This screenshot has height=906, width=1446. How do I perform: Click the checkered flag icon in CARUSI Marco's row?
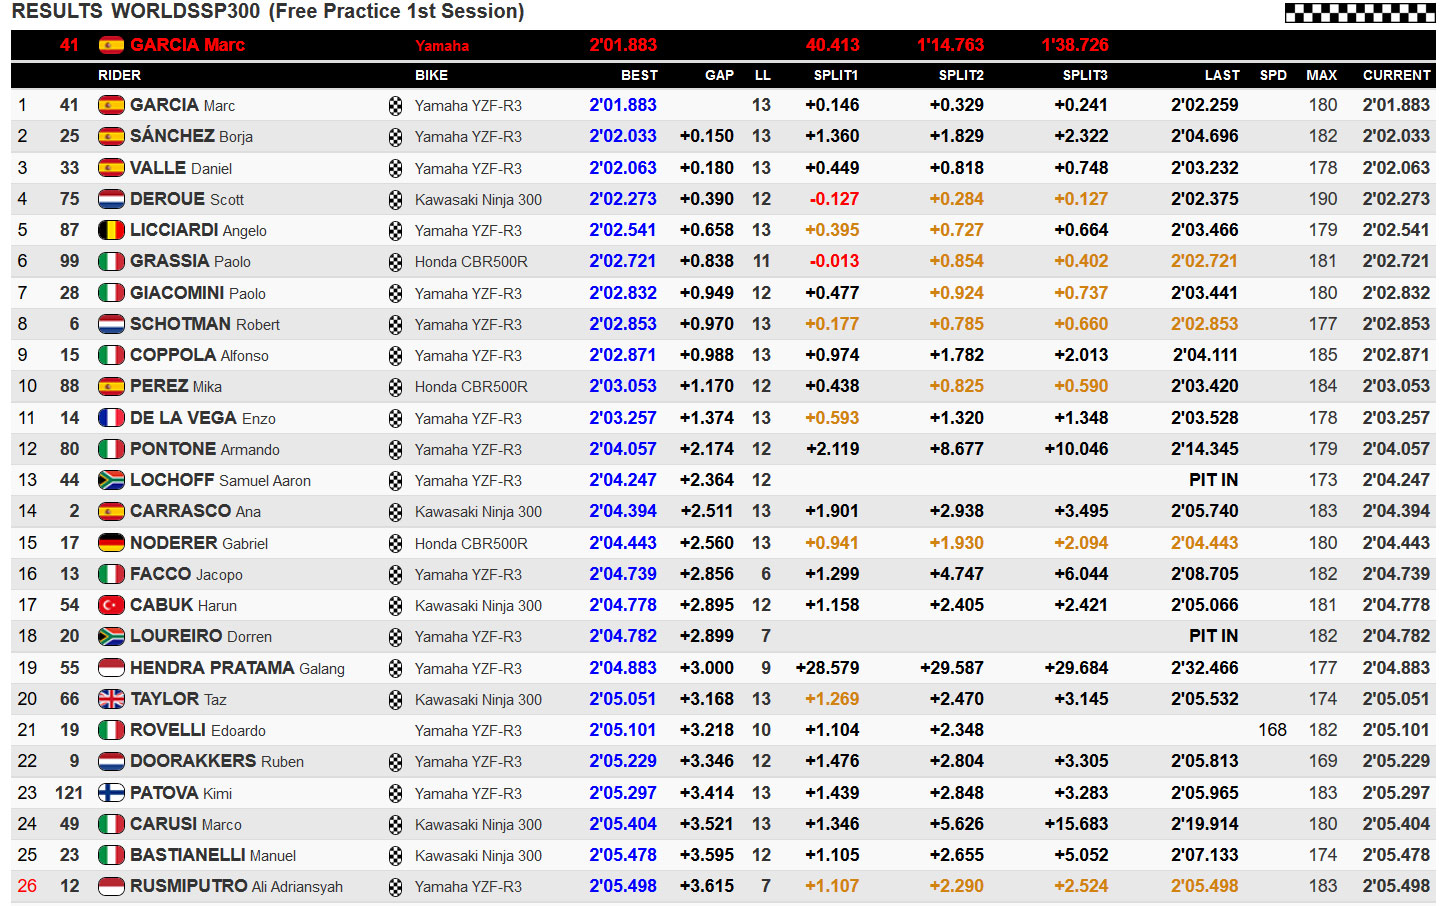(x=395, y=825)
